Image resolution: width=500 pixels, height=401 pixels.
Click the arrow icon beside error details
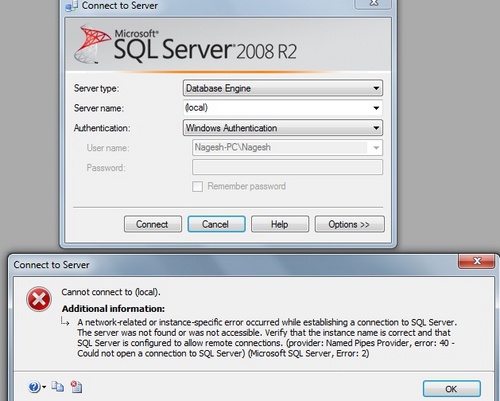click(x=65, y=322)
